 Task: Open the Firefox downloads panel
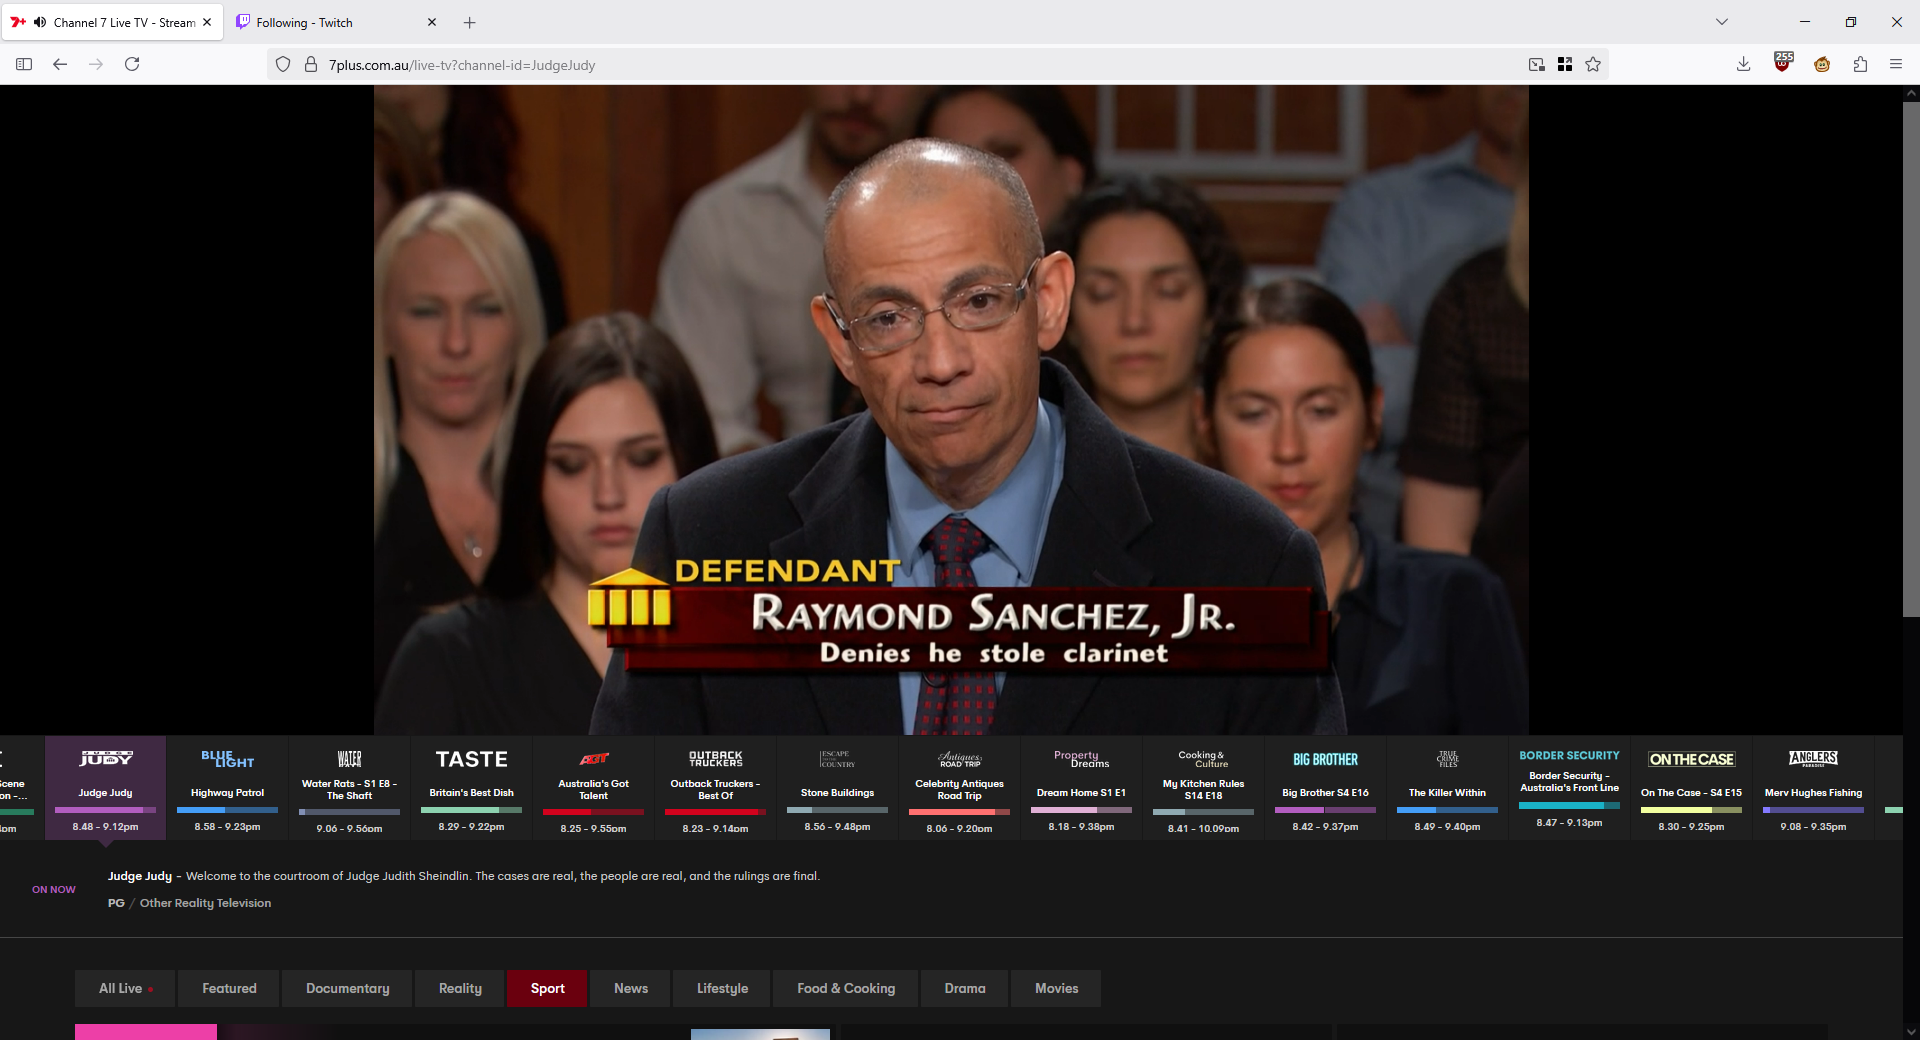point(1743,64)
